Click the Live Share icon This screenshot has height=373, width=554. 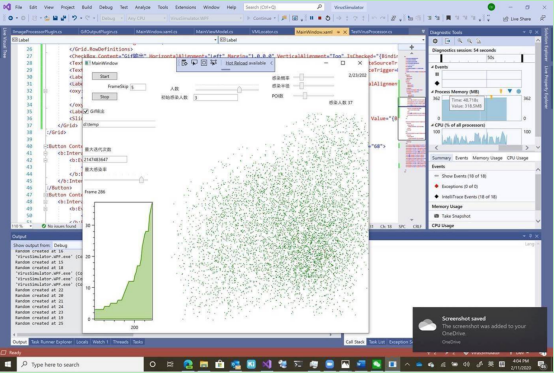tap(505, 19)
